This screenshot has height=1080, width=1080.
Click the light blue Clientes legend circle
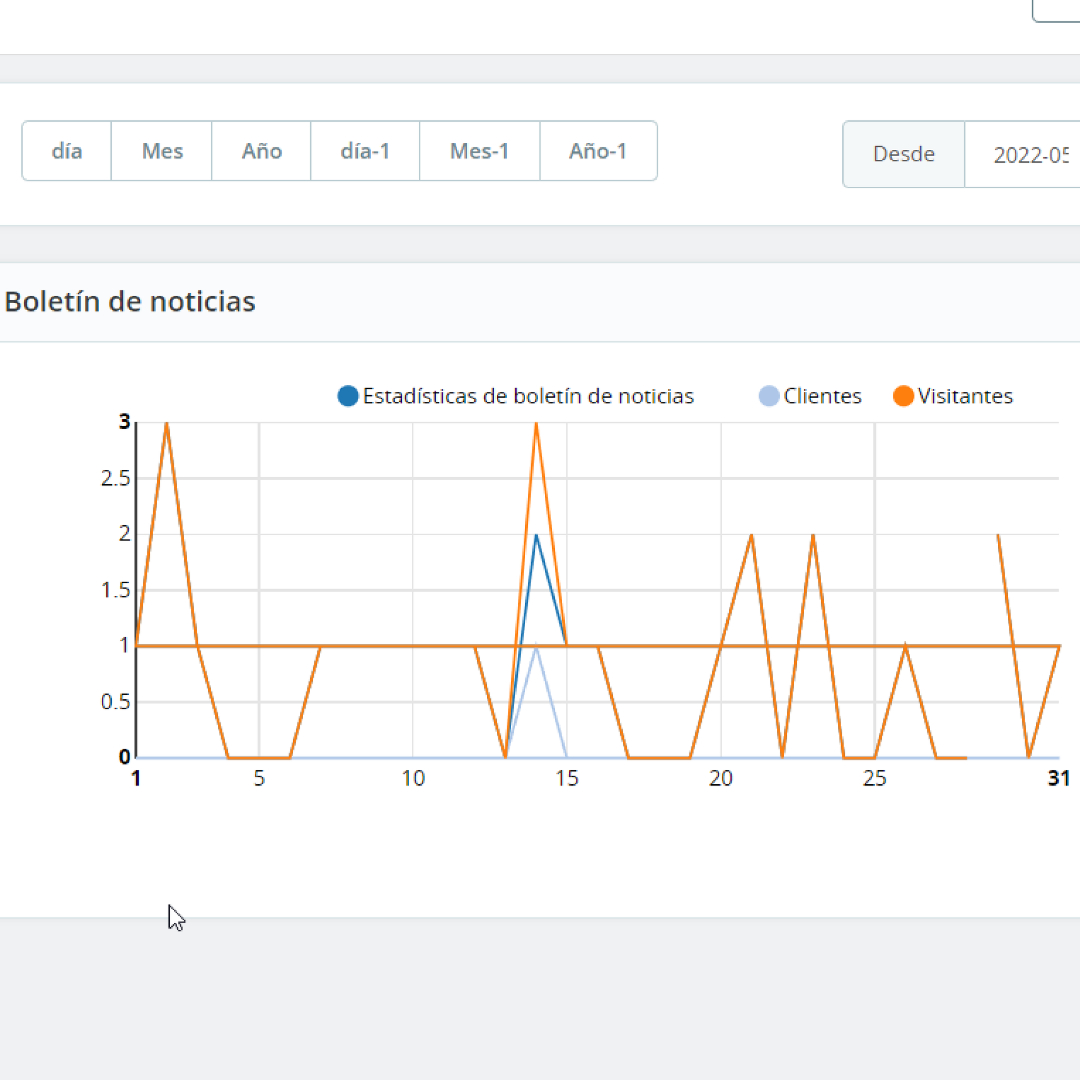tap(769, 396)
